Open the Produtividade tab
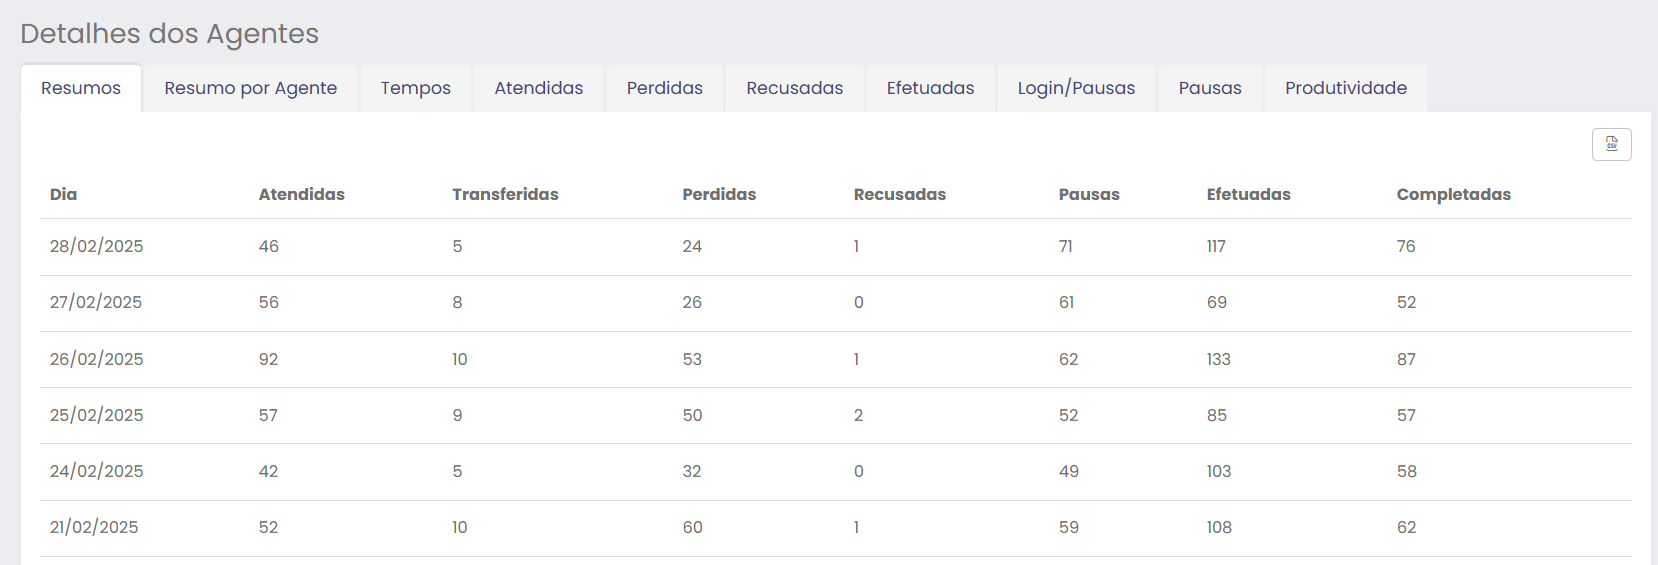1658x565 pixels. tap(1345, 88)
